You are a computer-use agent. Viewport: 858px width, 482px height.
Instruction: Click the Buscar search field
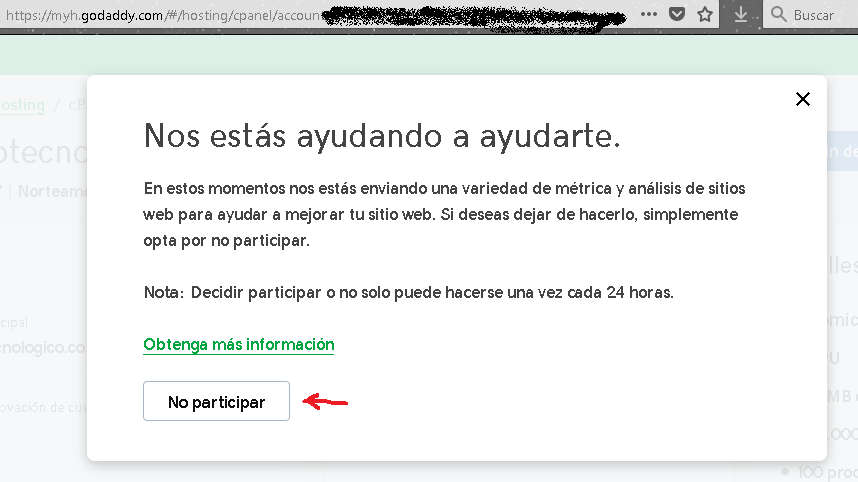(x=811, y=15)
